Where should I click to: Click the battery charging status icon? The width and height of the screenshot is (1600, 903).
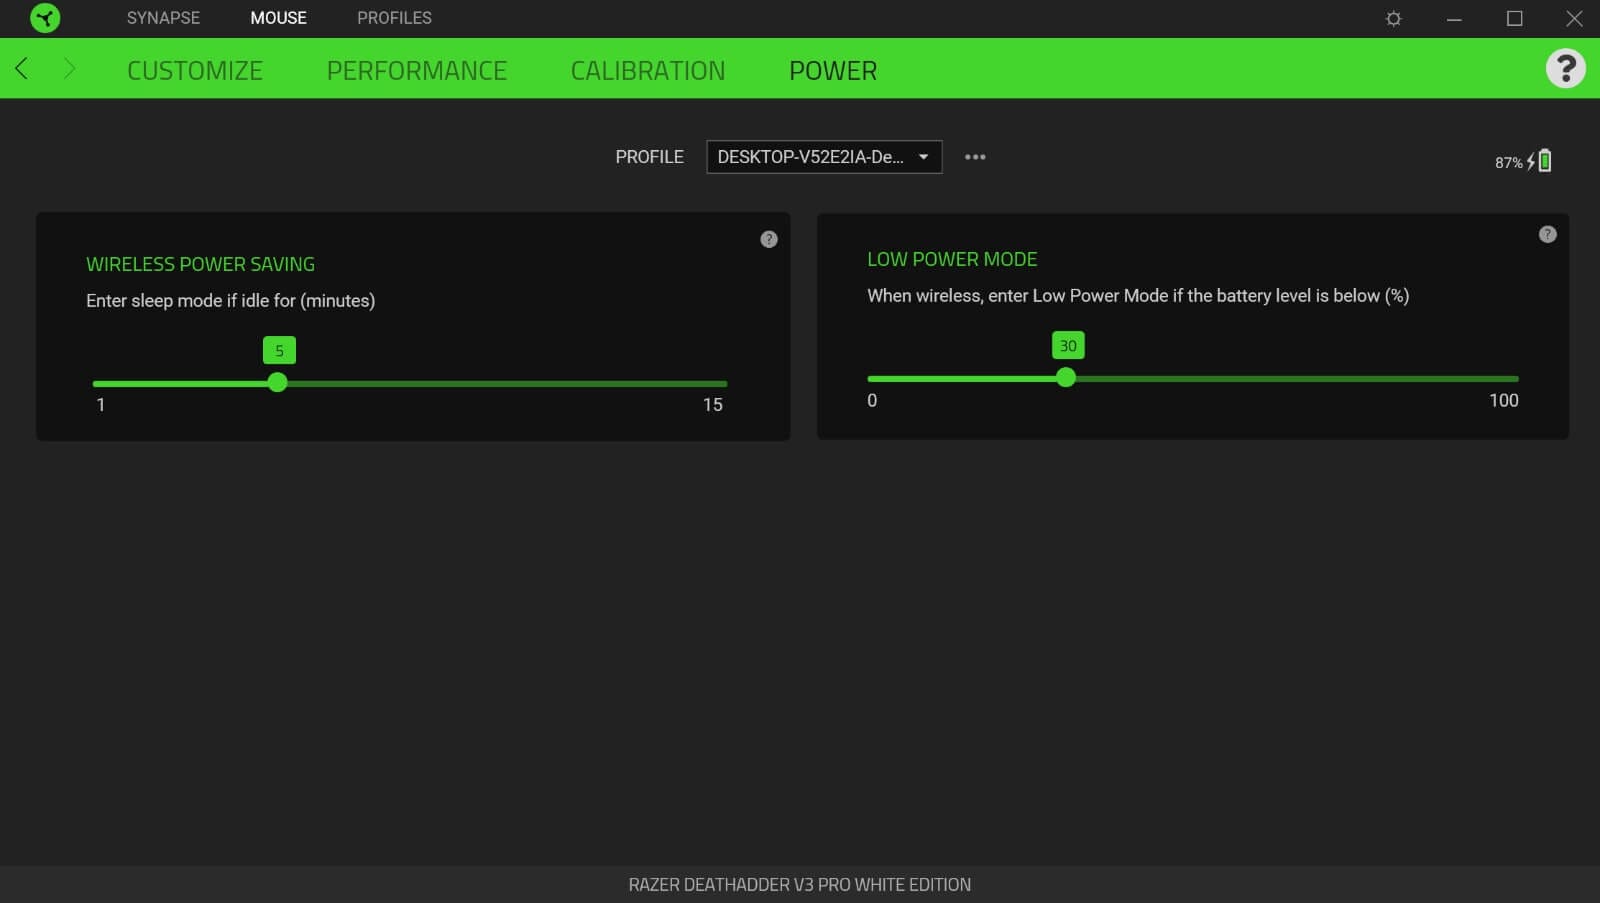pyautogui.click(x=1543, y=161)
